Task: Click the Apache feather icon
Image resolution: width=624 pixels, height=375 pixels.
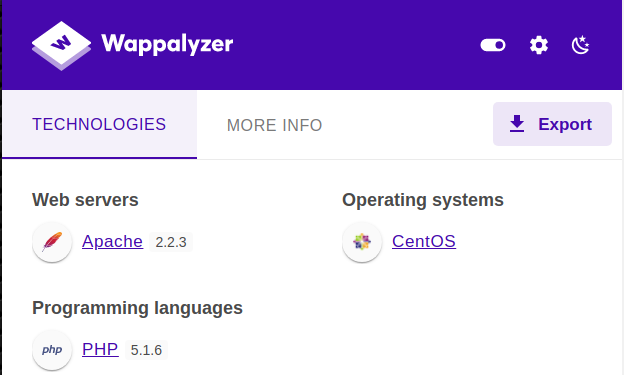Action: (52, 242)
